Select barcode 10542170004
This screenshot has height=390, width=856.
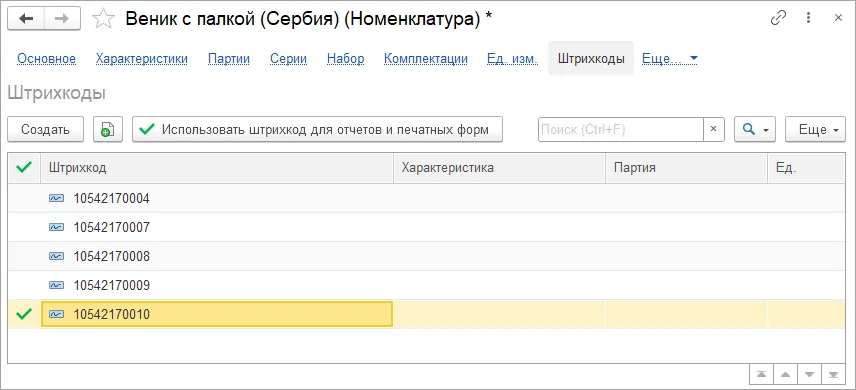point(111,199)
